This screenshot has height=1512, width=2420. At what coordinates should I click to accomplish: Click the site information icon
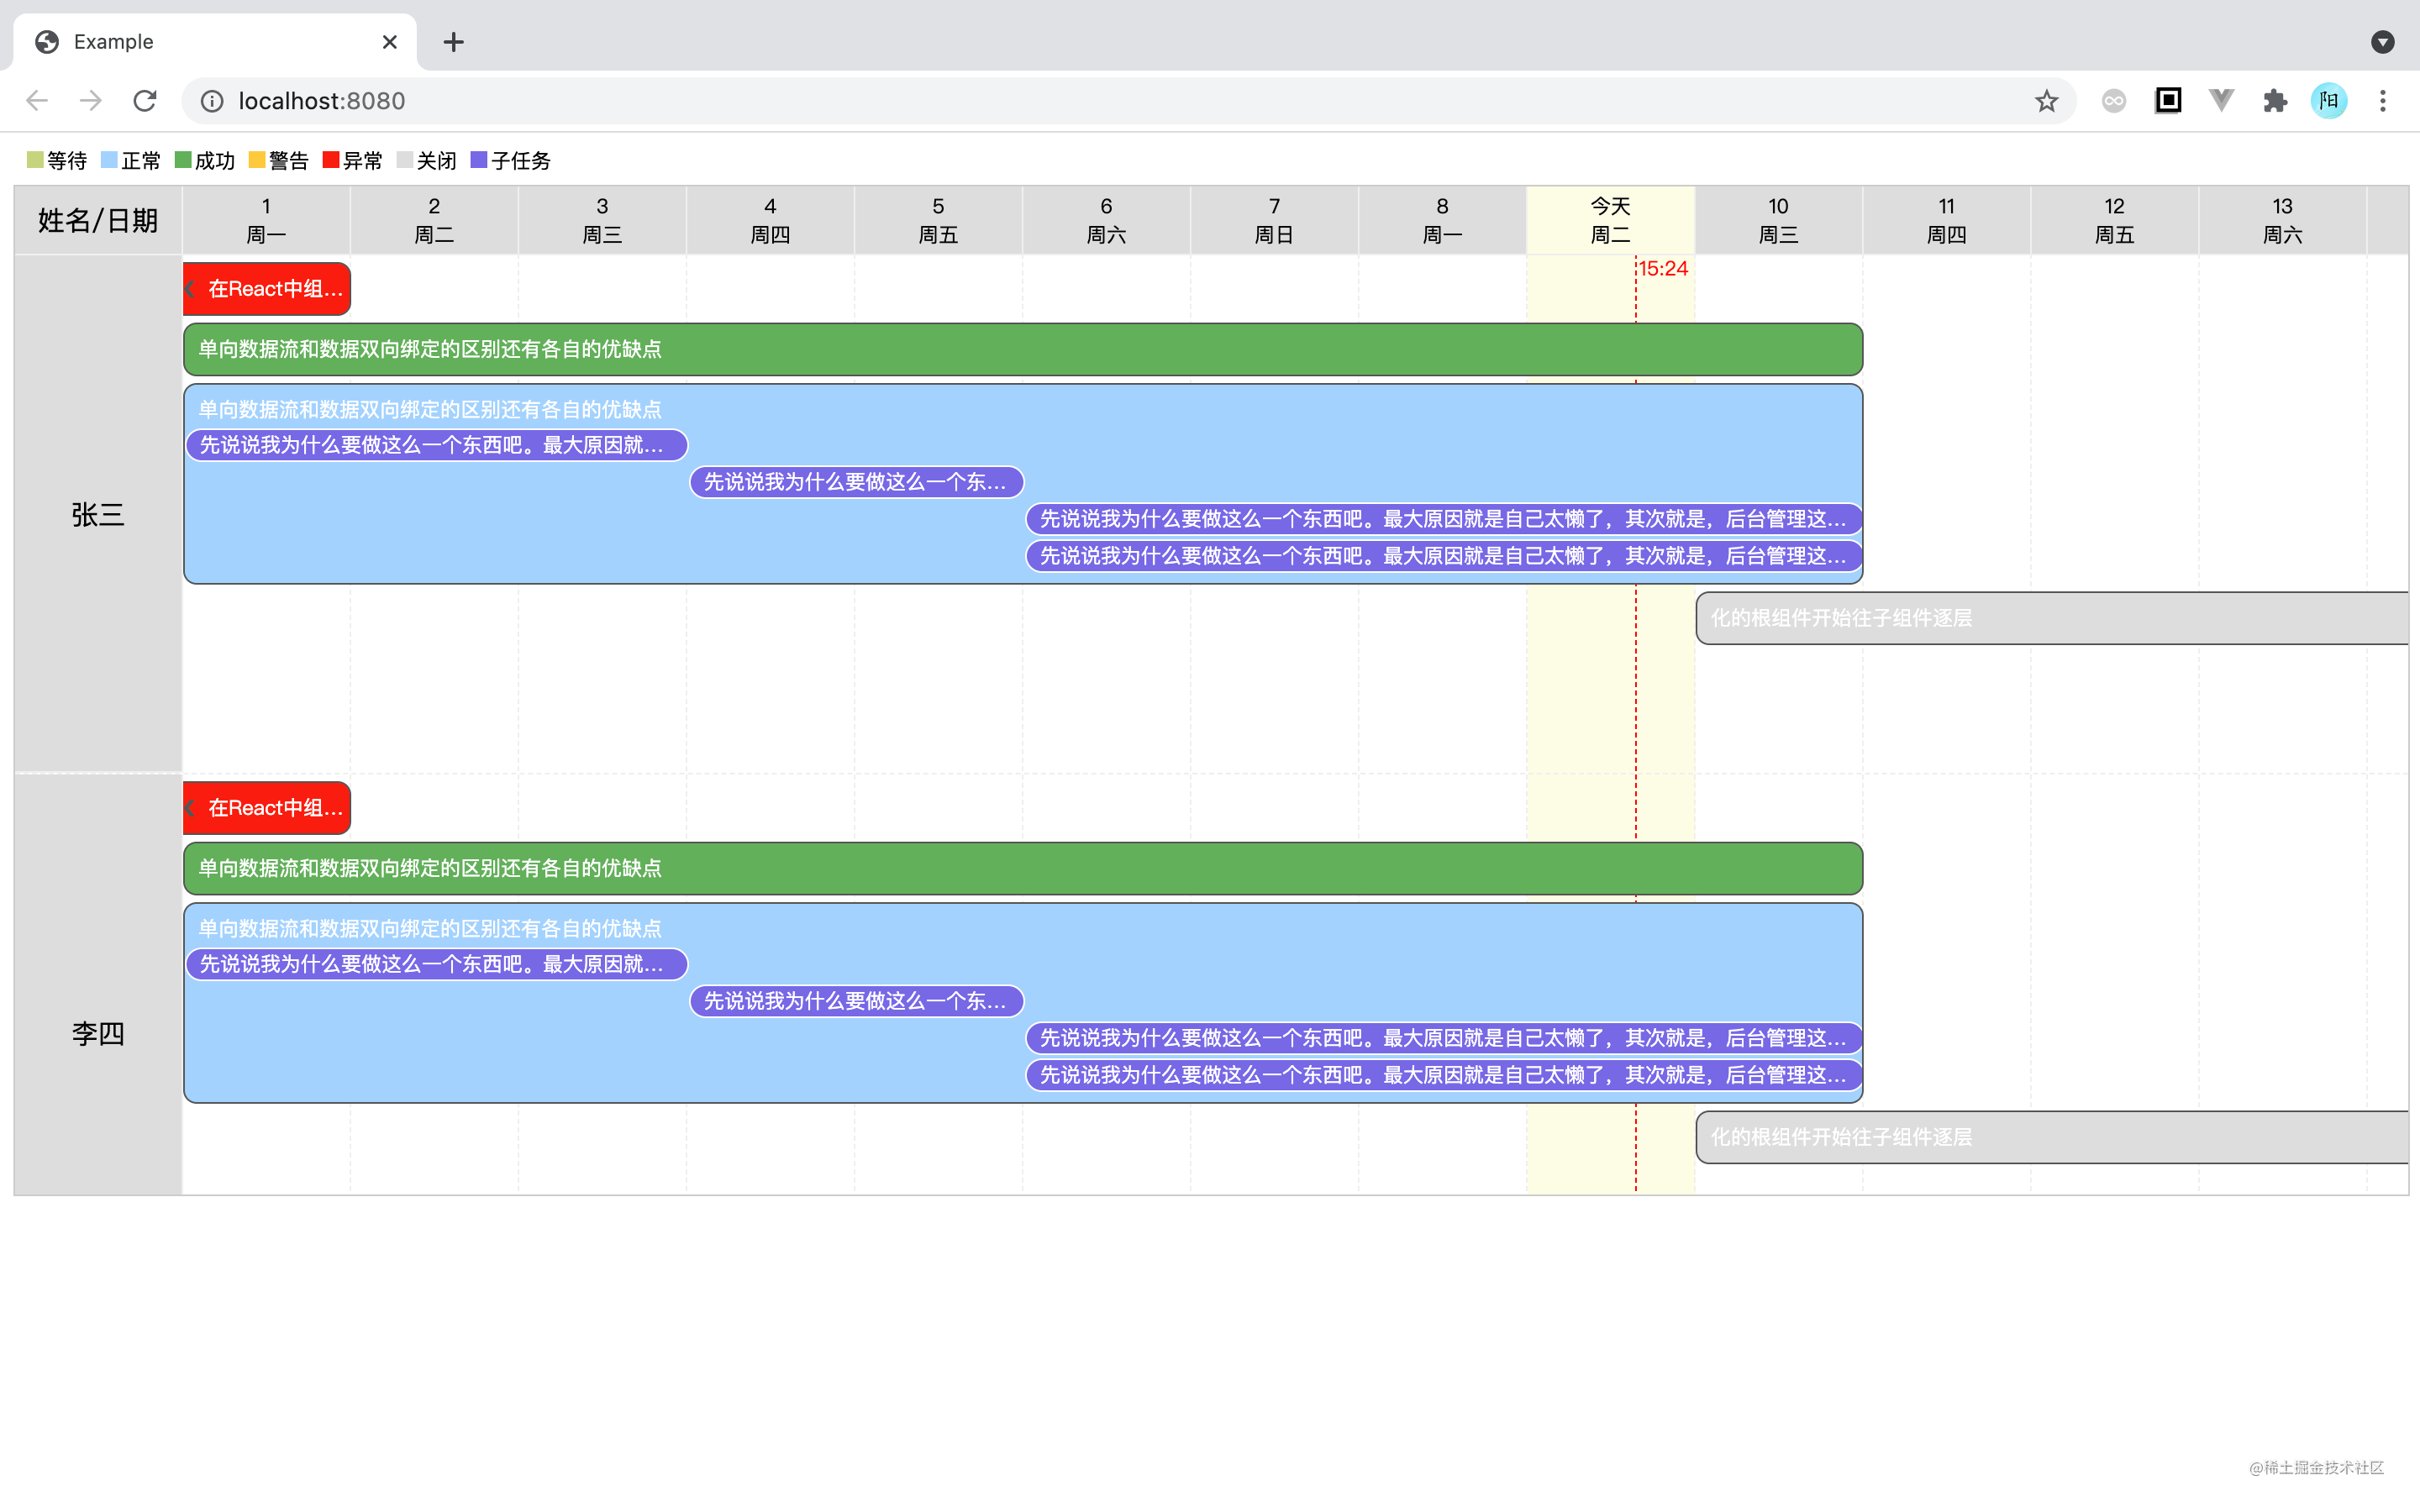(212, 101)
